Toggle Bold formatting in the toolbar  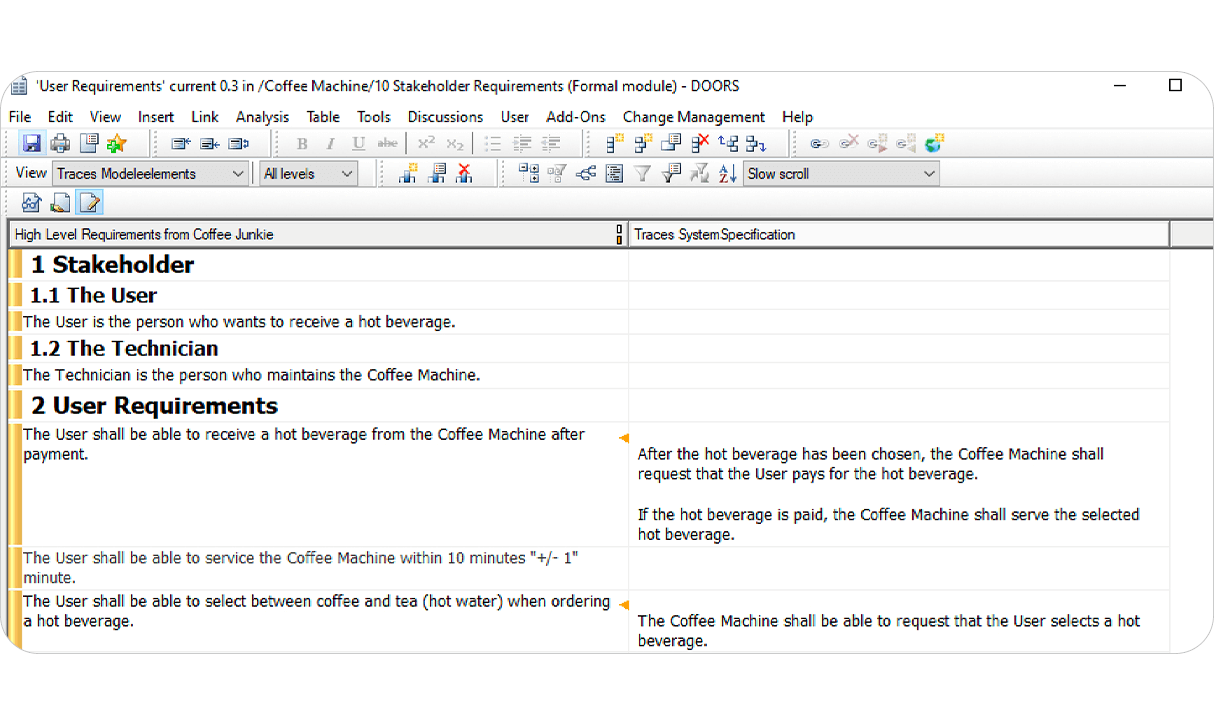click(x=301, y=143)
